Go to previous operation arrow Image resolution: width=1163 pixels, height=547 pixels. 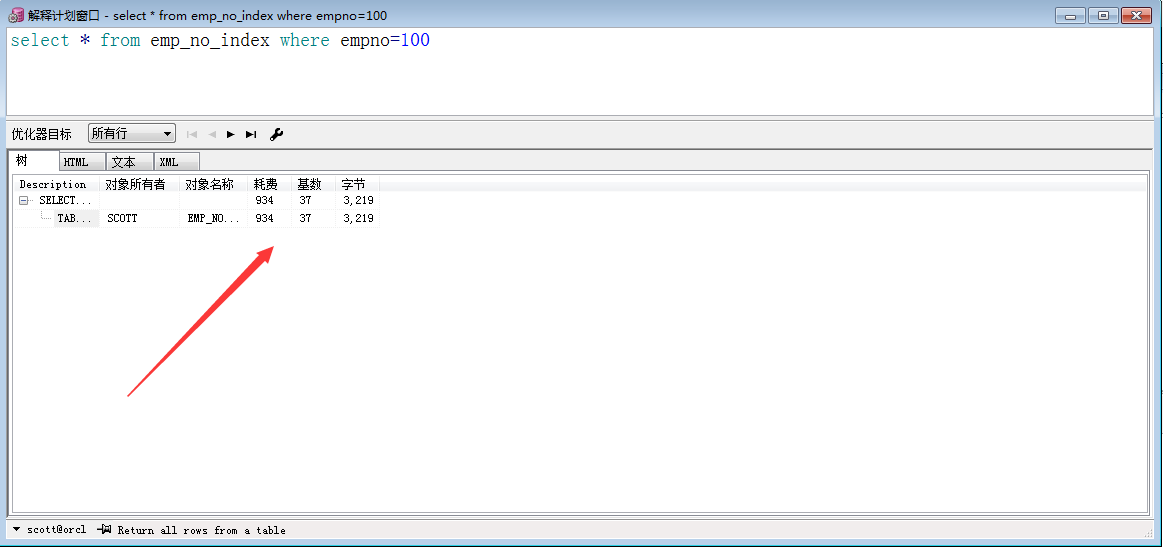tap(212, 134)
